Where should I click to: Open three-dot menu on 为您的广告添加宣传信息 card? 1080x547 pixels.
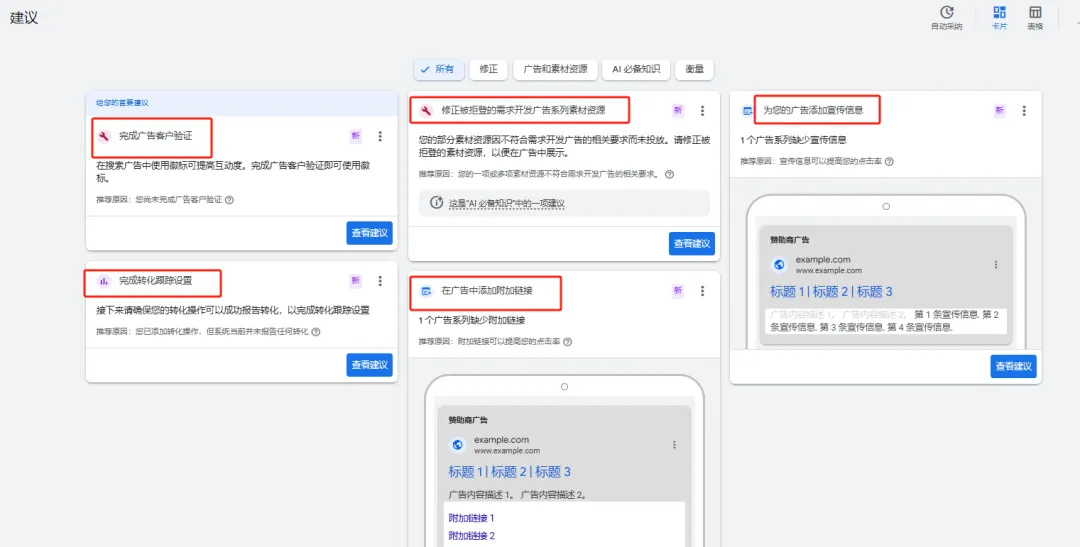[1024, 111]
